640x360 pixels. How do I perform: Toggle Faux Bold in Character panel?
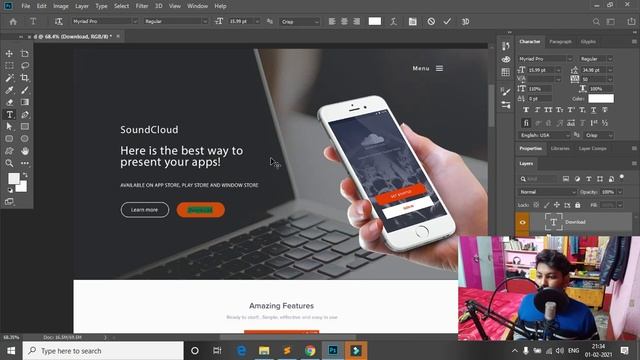(526, 110)
